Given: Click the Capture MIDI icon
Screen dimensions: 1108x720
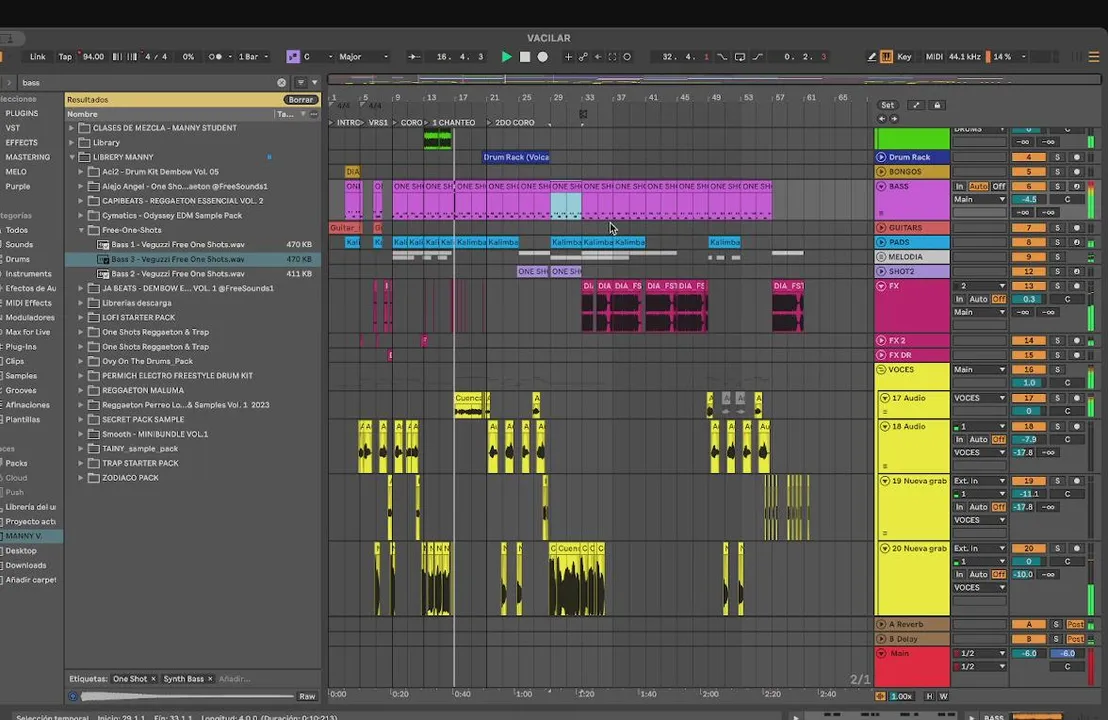Looking at the screenshot, I should 612,57.
